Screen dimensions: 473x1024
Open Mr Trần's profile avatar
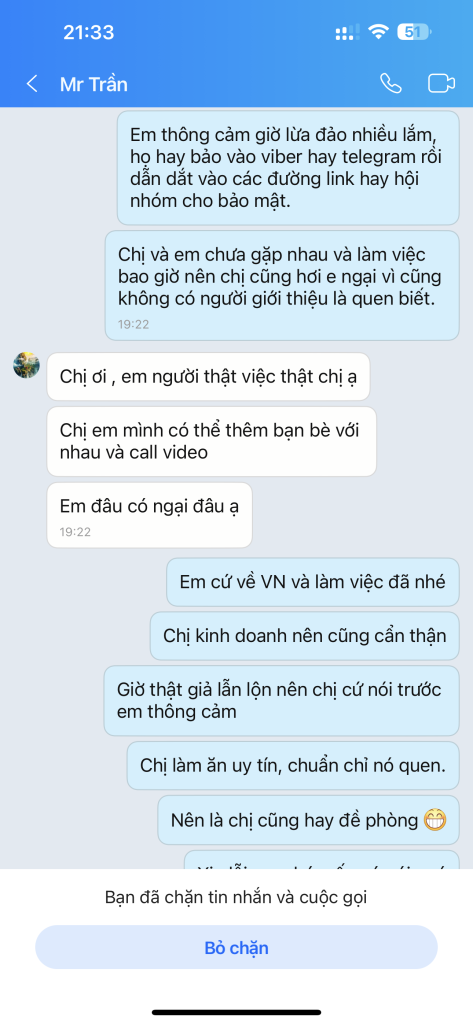[26, 365]
